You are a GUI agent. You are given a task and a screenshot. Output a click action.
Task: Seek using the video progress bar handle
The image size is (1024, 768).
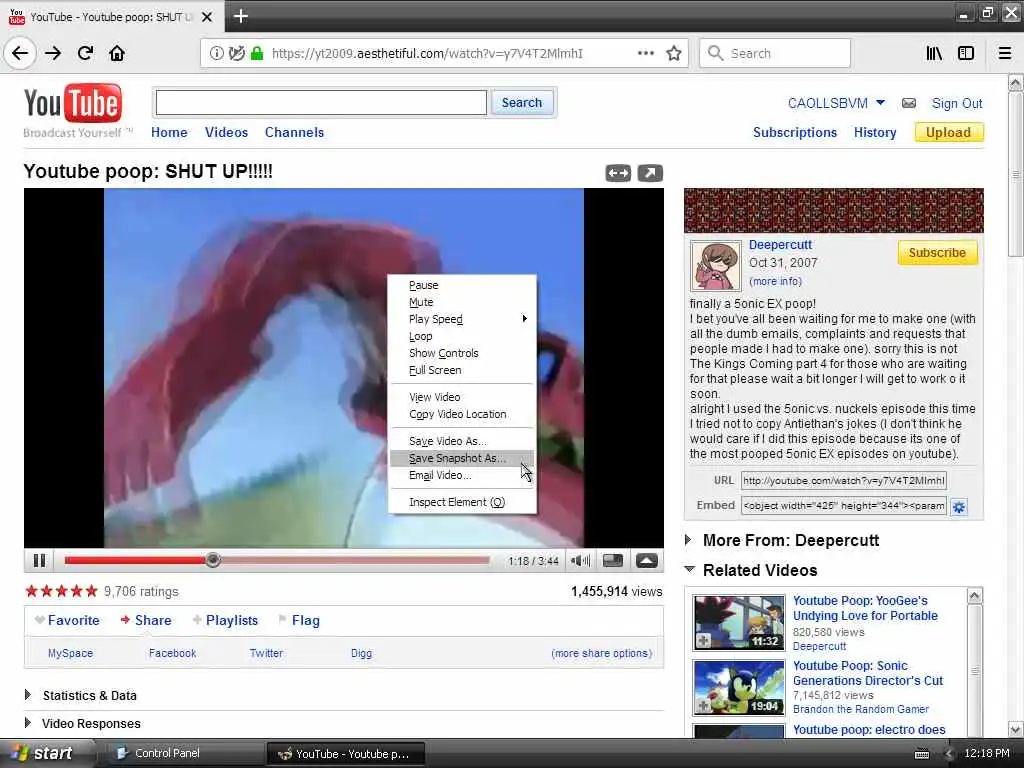[213, 560]
